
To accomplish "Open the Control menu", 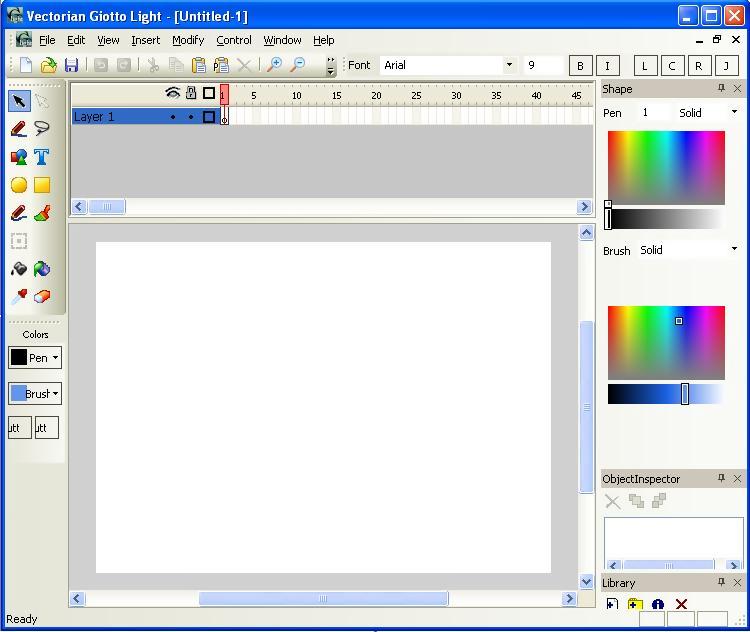I will (x=234, y=40).
